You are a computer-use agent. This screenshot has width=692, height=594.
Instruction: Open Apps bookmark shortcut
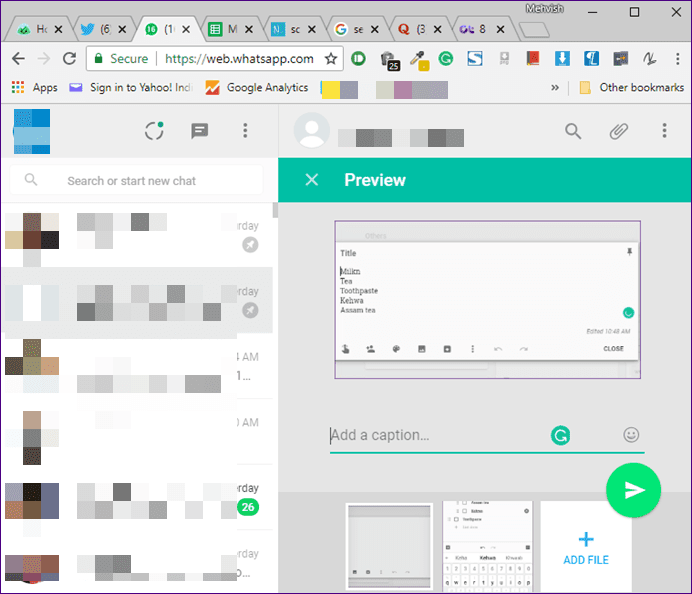(x=34, y=87)
